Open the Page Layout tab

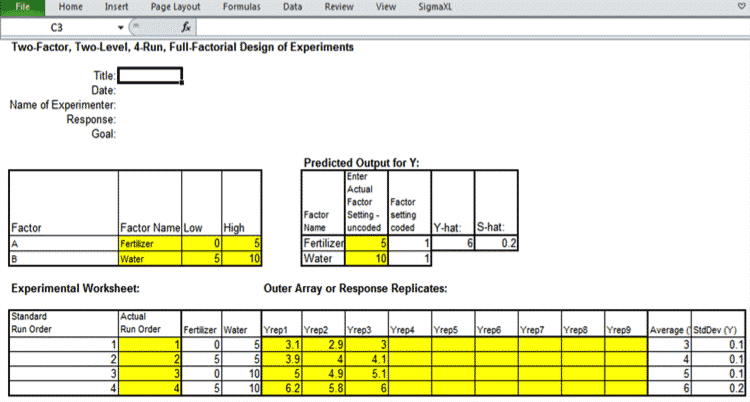coord(175,7)
